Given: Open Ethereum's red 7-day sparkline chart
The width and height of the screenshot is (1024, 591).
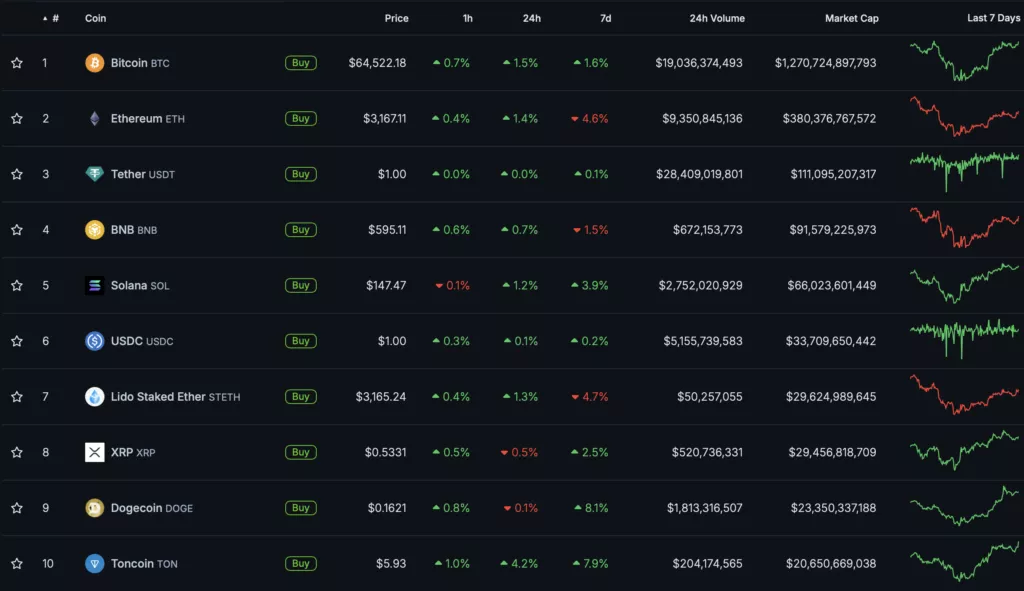Looking at the screenshot, I should 965,116.
